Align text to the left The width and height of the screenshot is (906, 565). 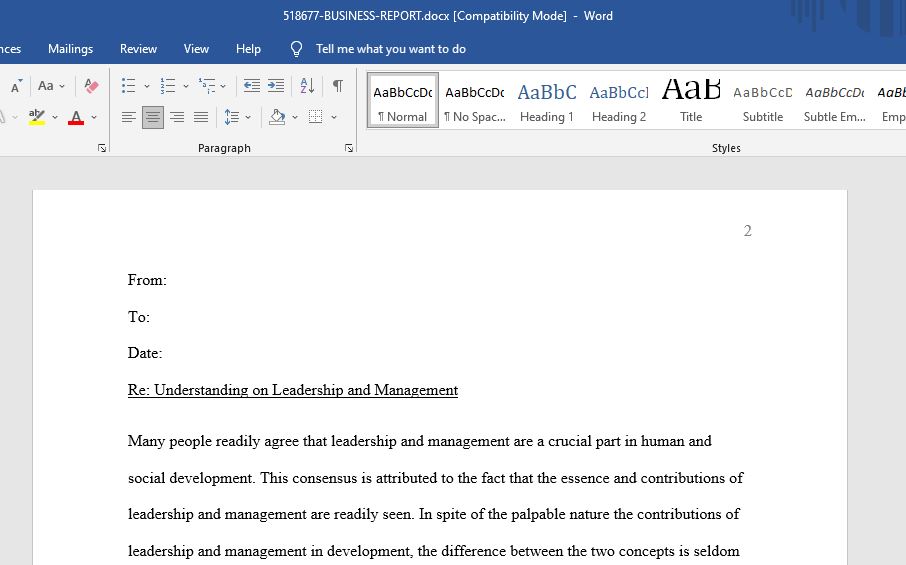(x=129, y=117)
